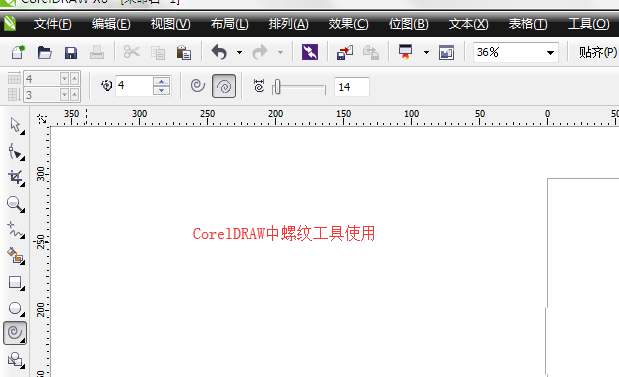Click the CorelDRAW logo icon in menu bar
619x377 pixels.
[9, 23]
